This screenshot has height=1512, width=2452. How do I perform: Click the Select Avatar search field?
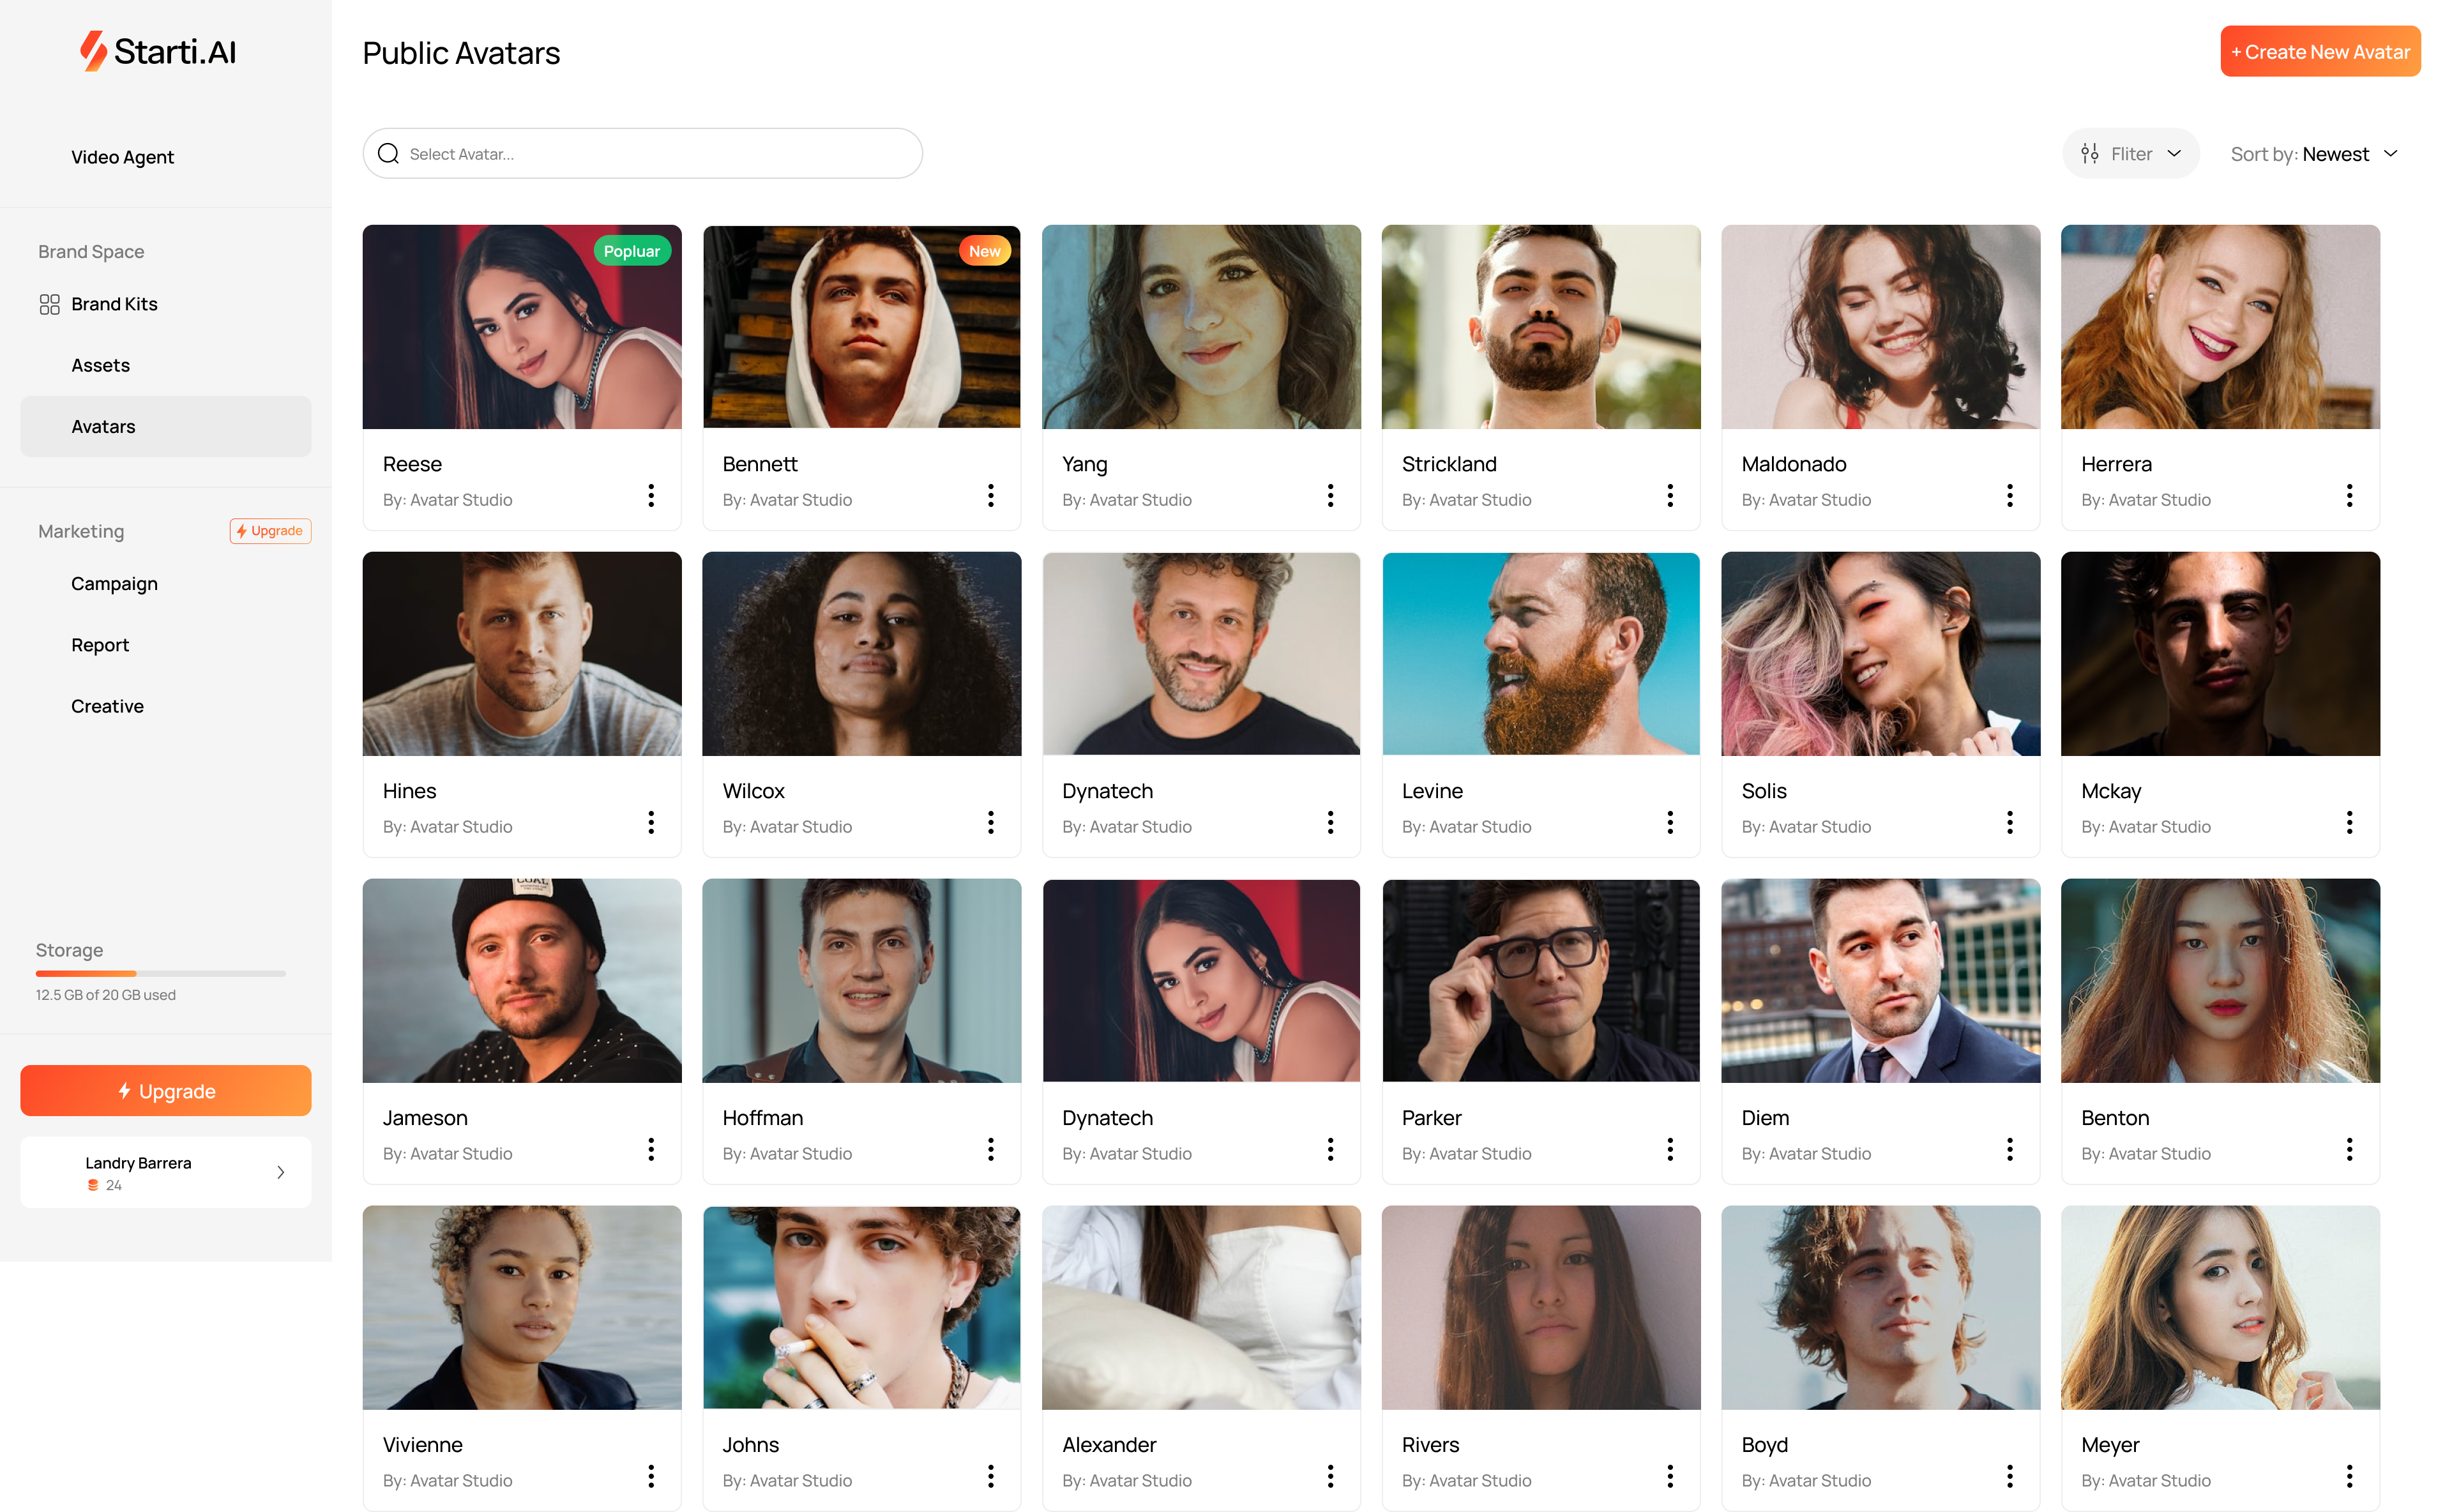pos(643,154)
